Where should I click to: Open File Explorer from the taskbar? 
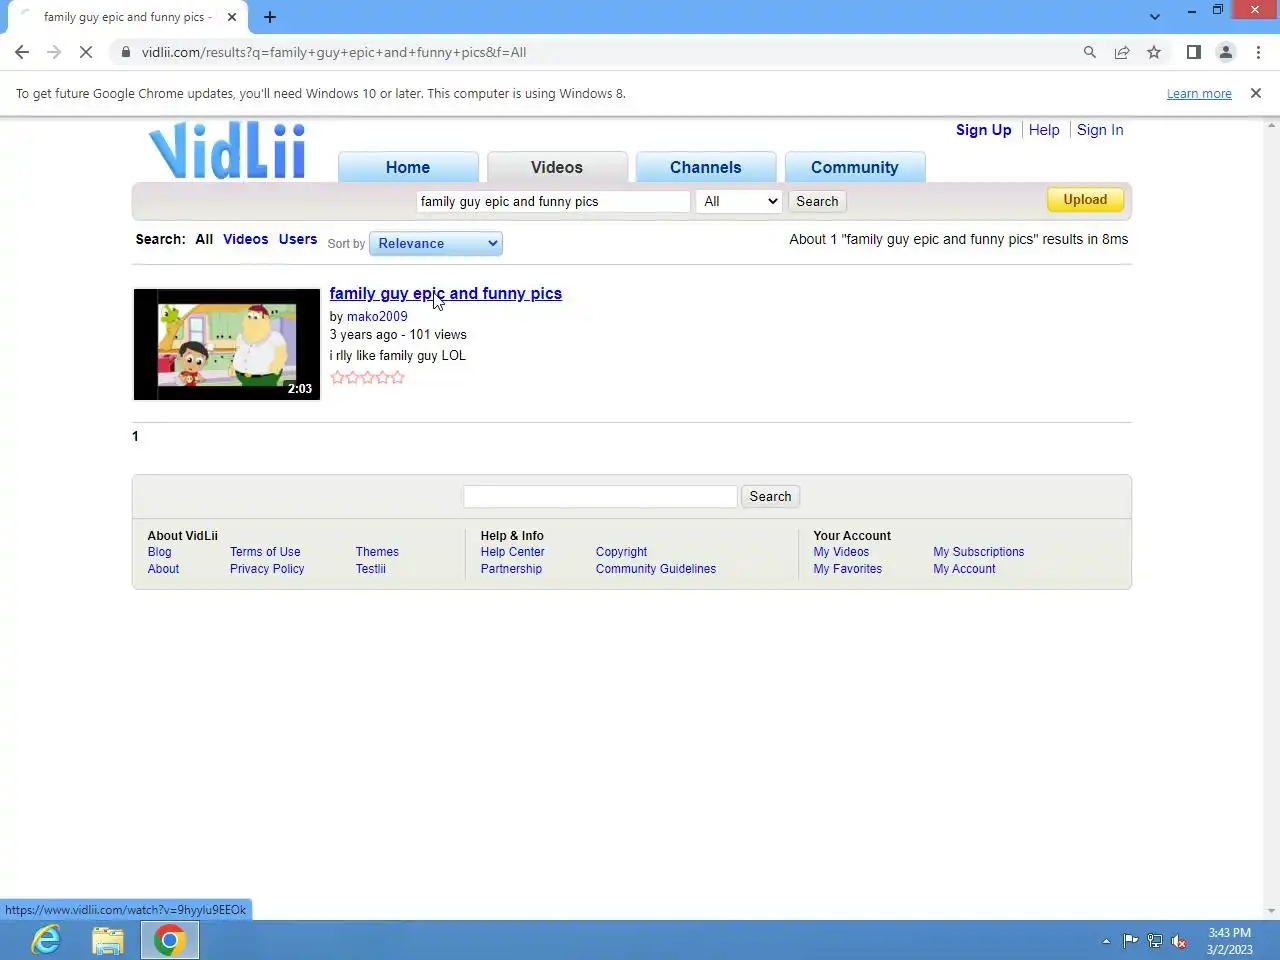(108, 940)
